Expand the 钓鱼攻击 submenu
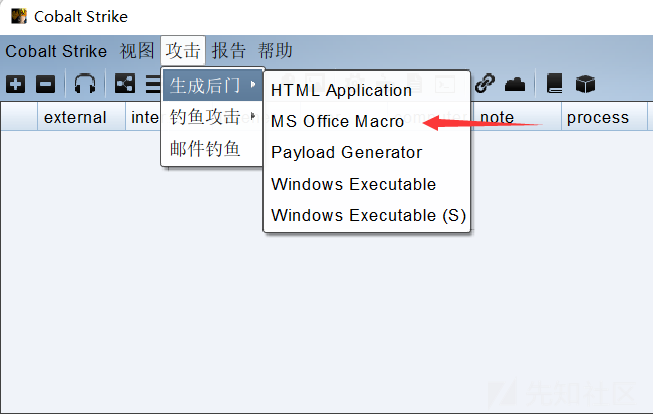The height and width of the screenshot is (414, 653). coord(212,117)
